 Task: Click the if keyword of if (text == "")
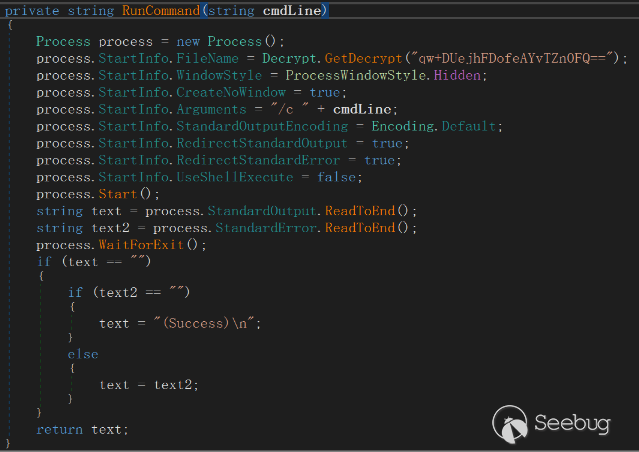pos(44,262)
